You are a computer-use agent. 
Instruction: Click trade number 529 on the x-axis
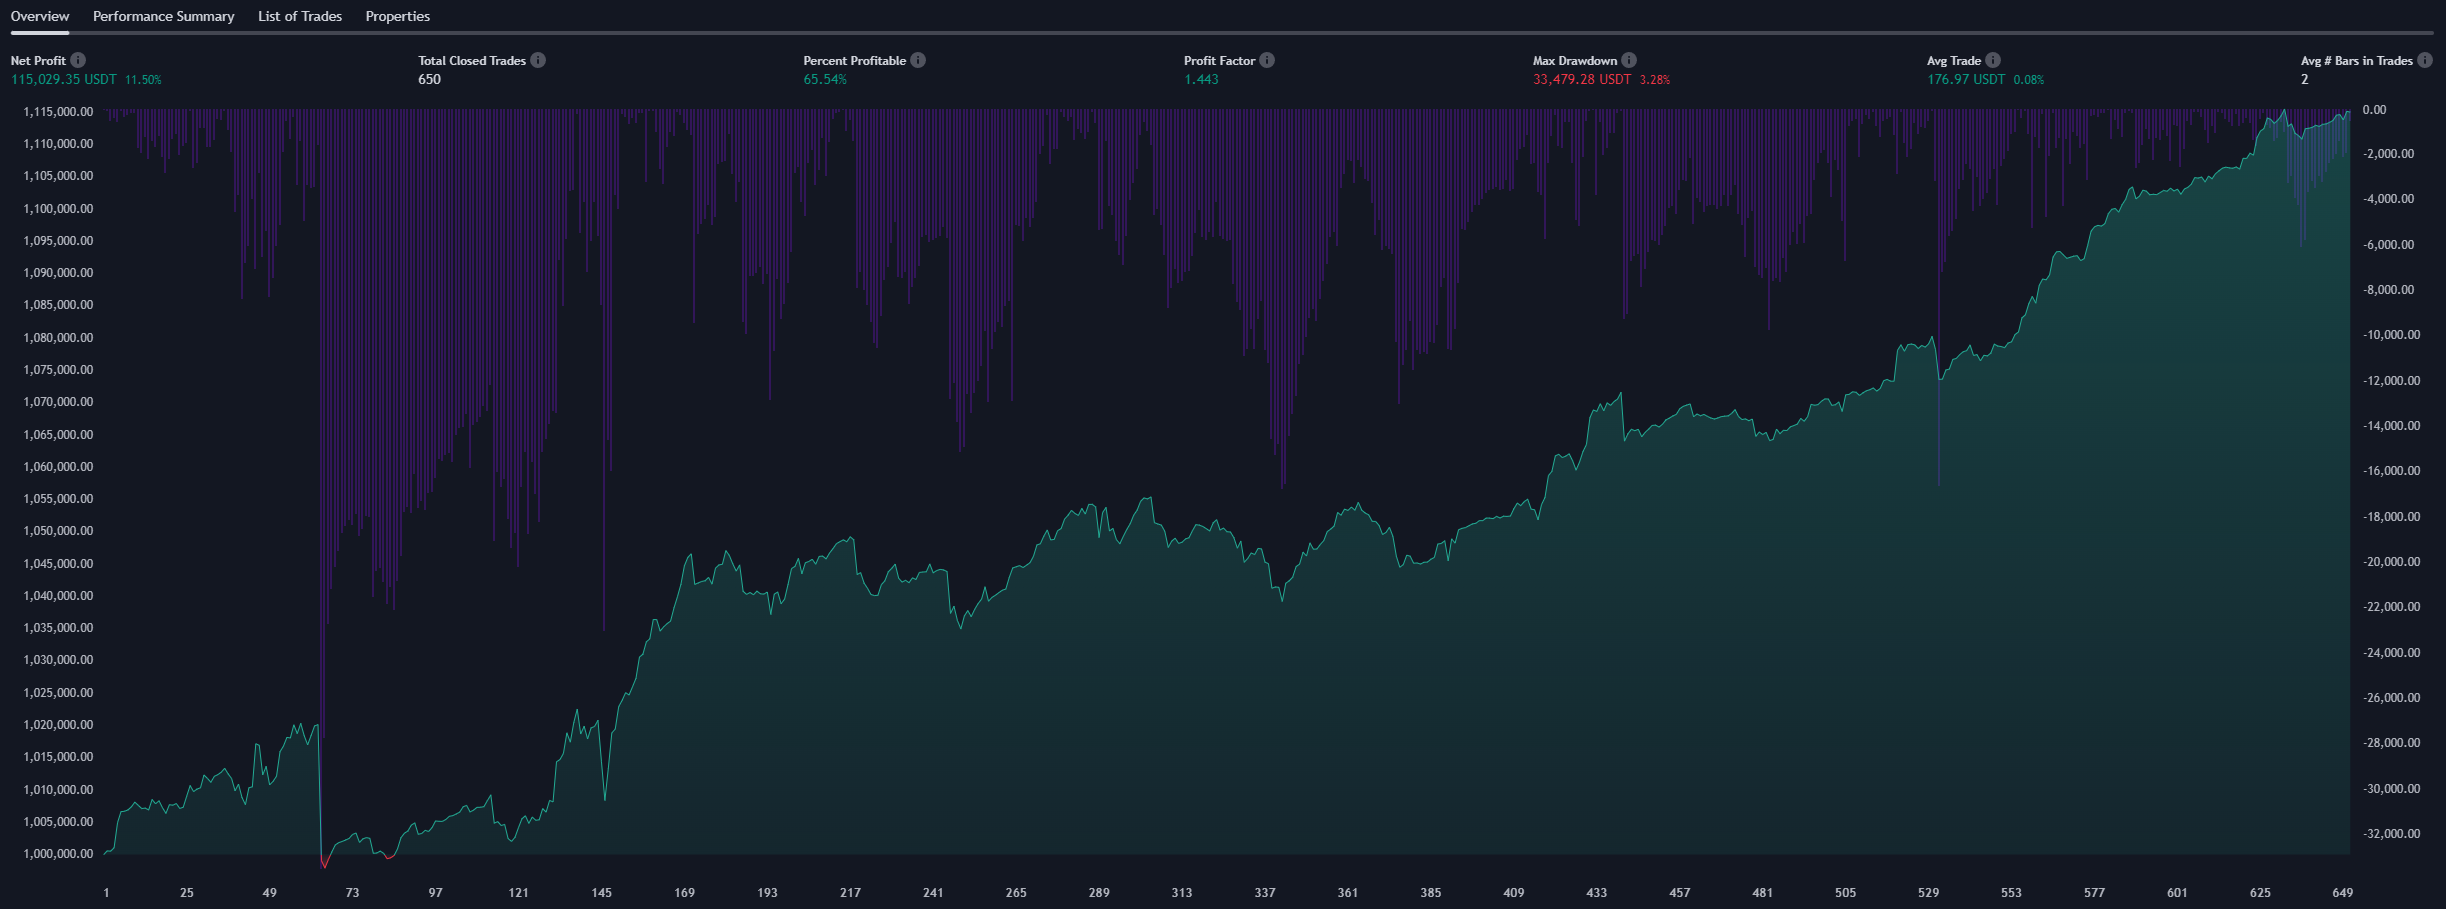point(1928,892)
